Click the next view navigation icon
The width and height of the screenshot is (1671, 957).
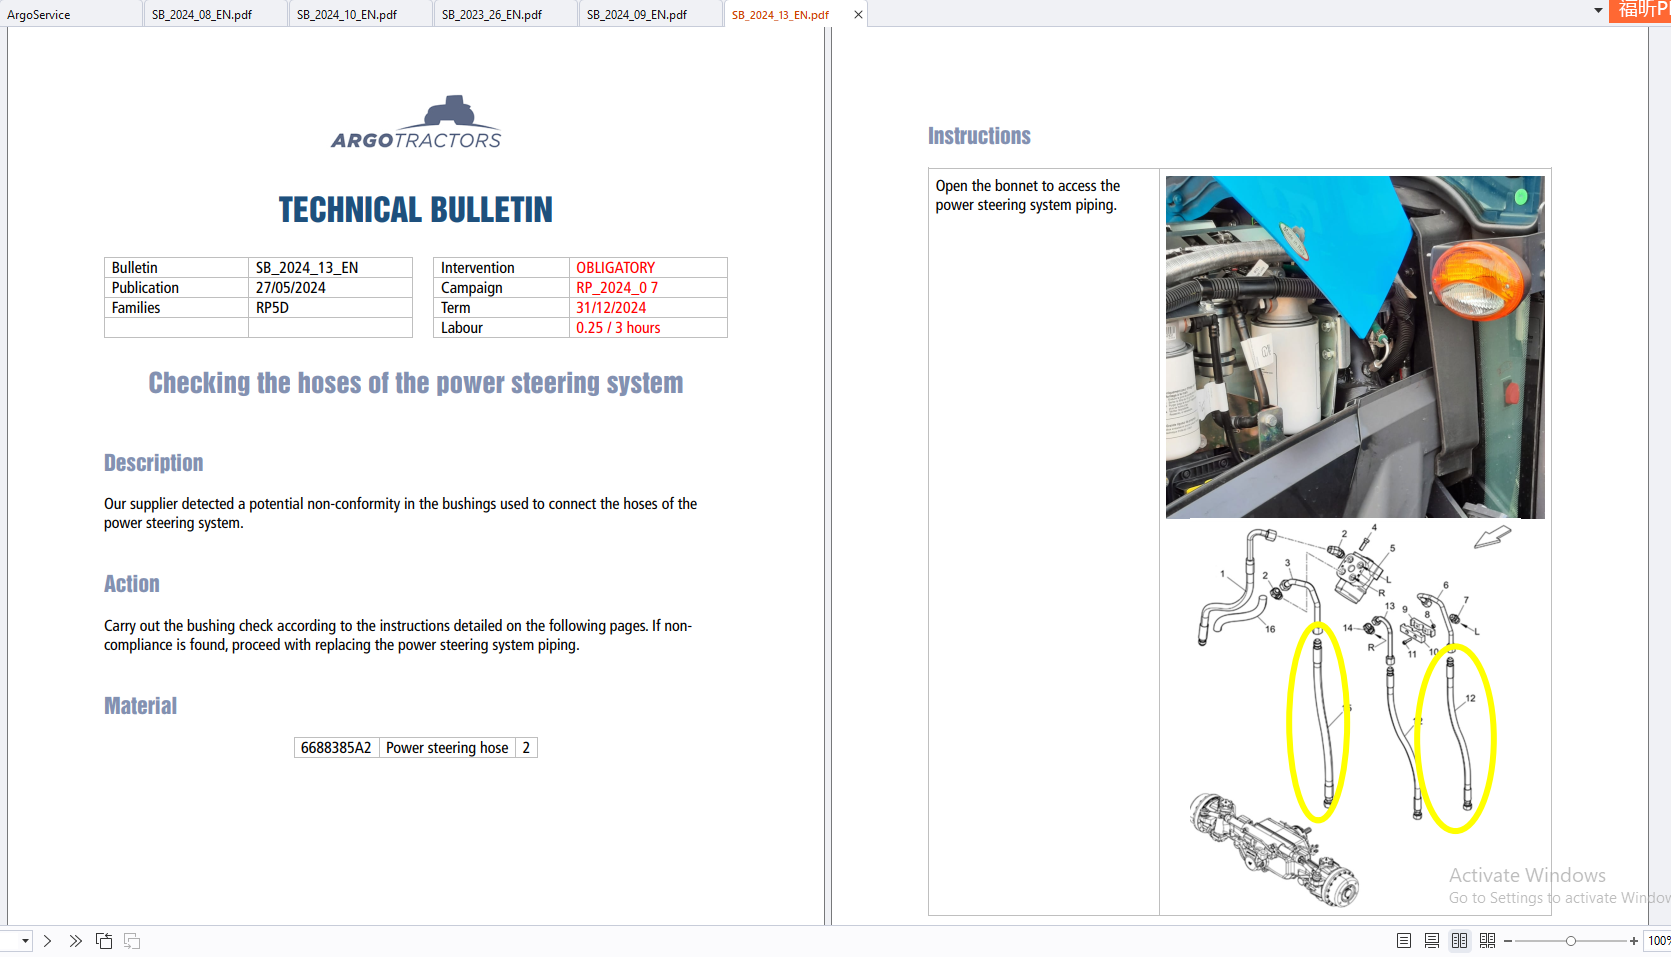coord(131,941)
